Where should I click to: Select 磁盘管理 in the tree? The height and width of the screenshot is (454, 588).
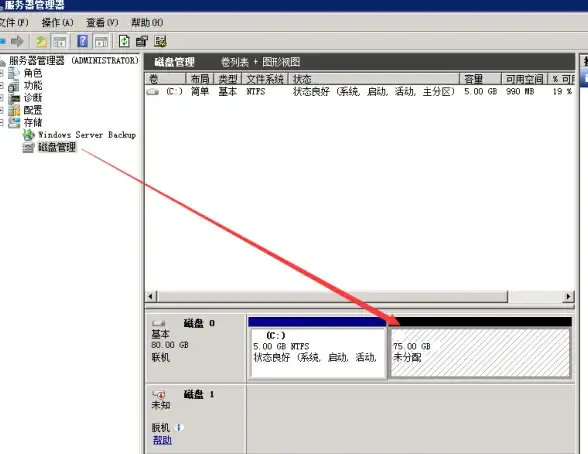pyautogui.click(x=57, y=147)
